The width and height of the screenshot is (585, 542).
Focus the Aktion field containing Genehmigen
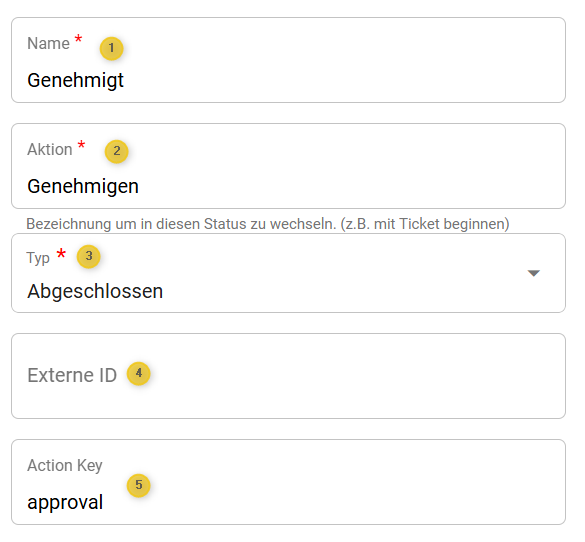point(288,166)
